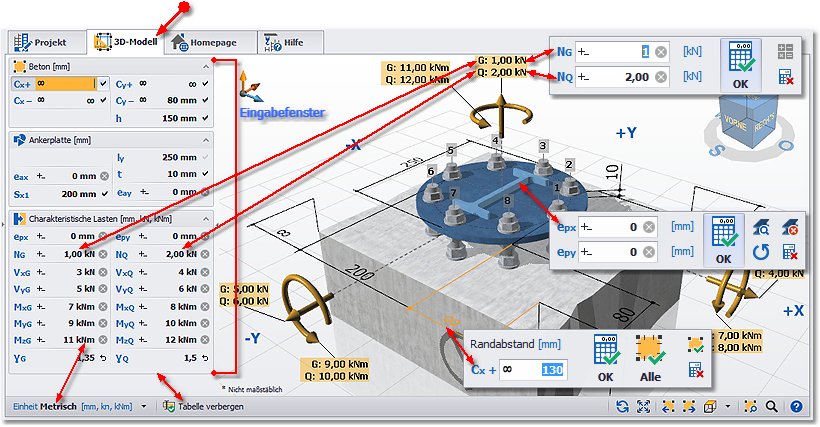Switch to the Projekt tab

coord(47,42)
